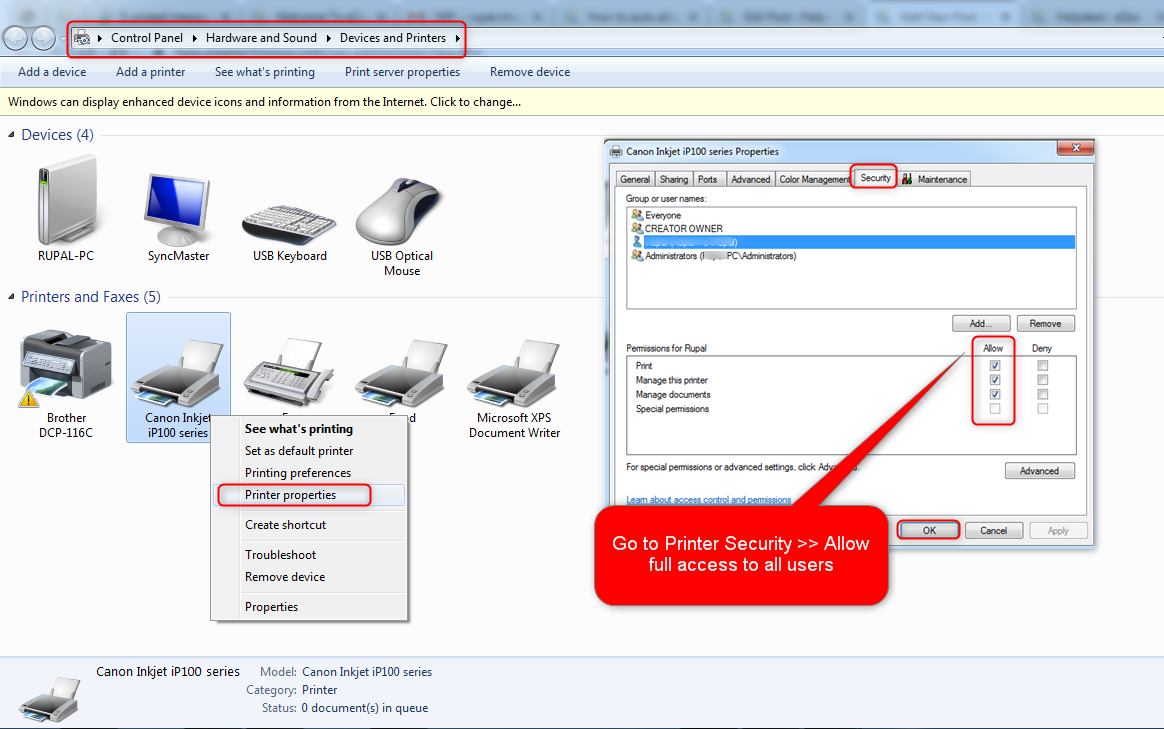Click the Forward navigation arrow
The width and height of the screenshot is (1164, 729).
click(x=43, y=38)
